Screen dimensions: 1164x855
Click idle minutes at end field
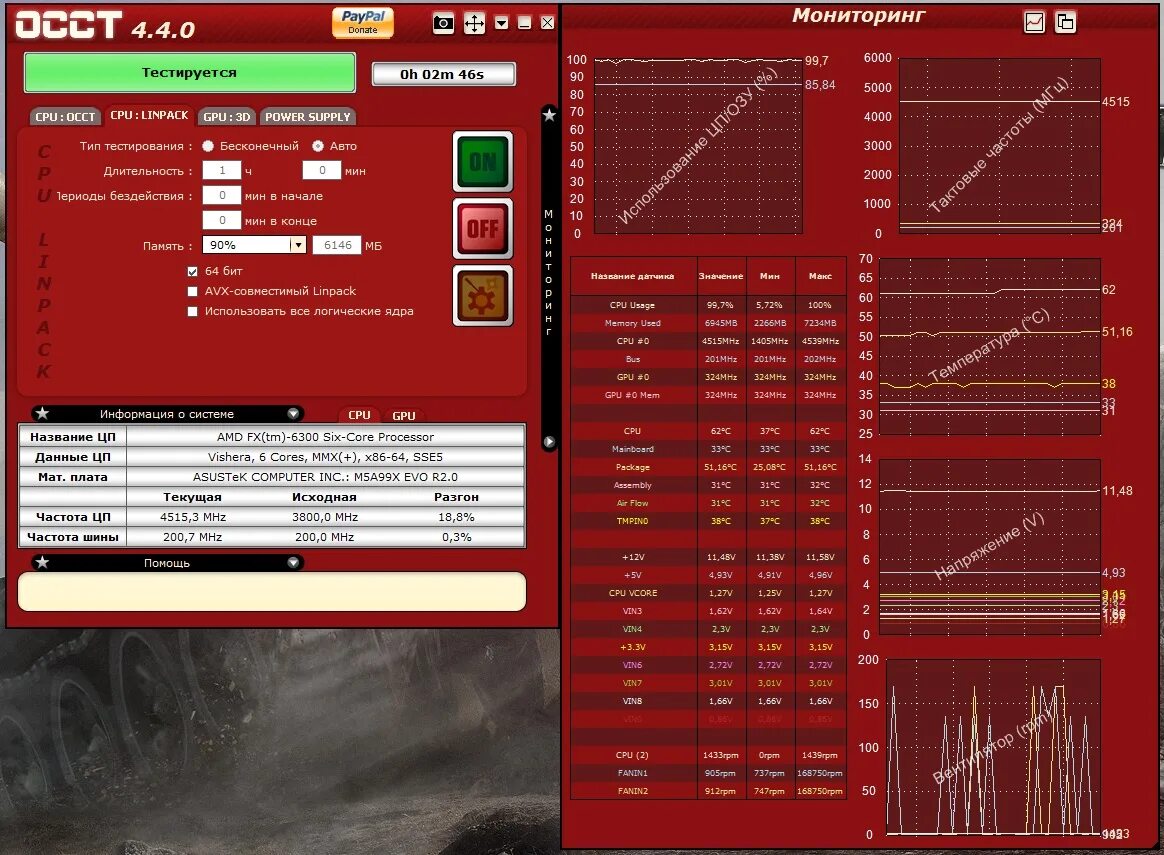(222, 220)
